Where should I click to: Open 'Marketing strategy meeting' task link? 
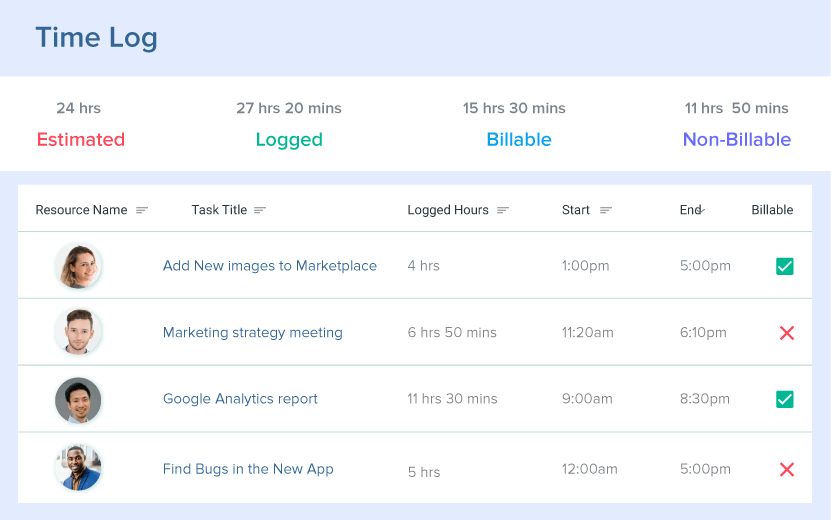click(252, 333)
